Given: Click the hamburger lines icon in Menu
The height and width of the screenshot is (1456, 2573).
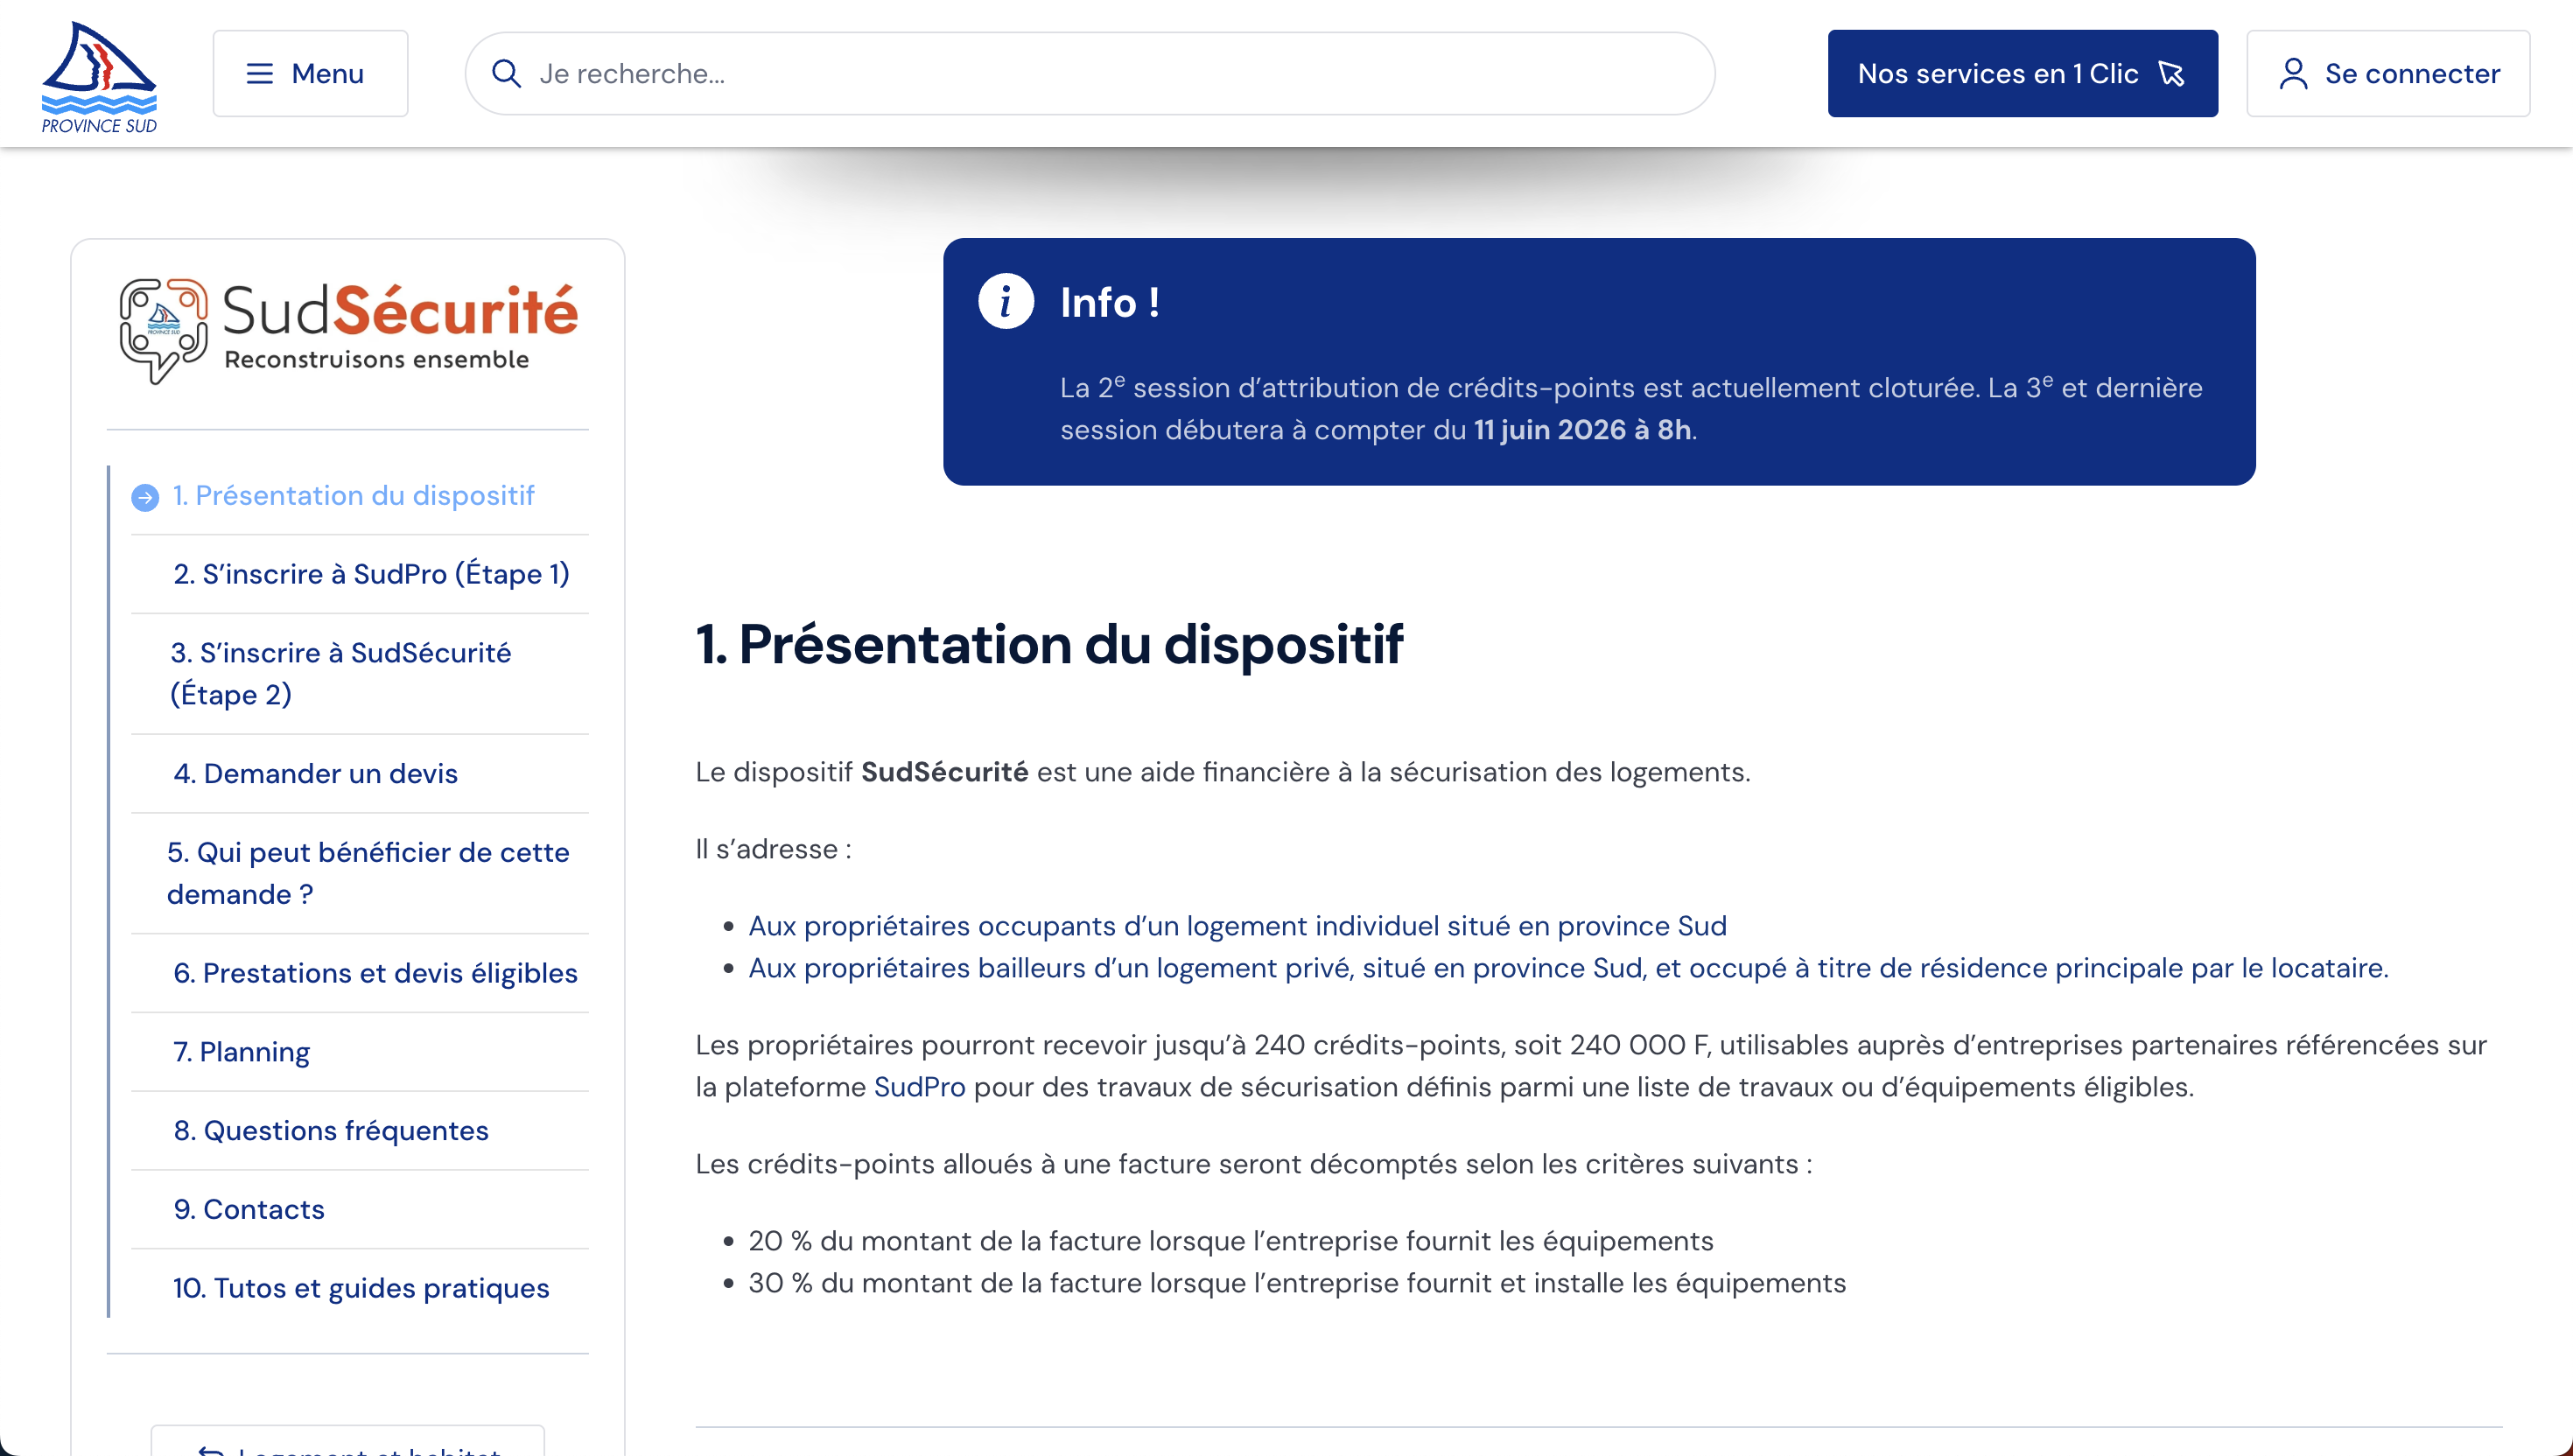Looking at the screenshot, I should tap(260, 73).
